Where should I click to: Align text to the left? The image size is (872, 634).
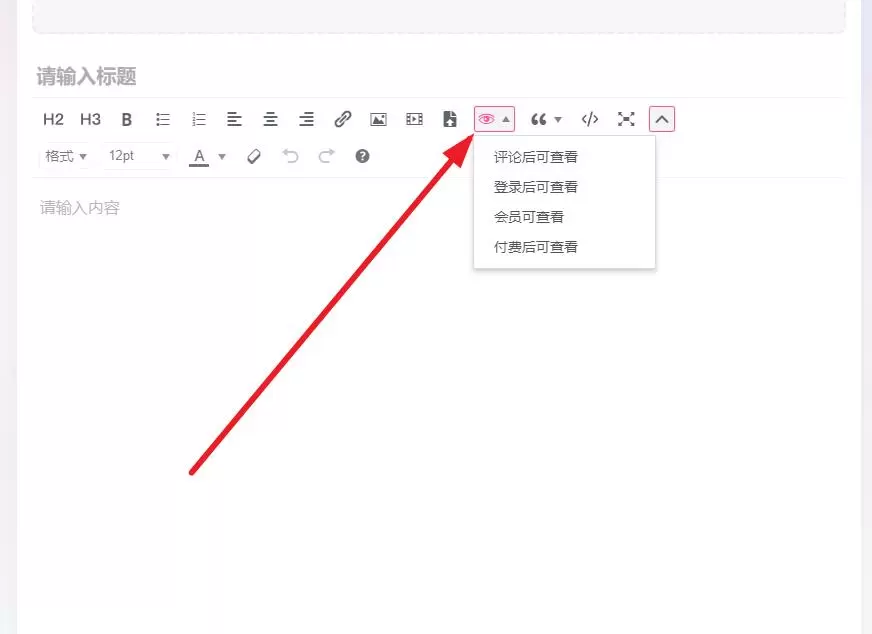coord(234,119)
